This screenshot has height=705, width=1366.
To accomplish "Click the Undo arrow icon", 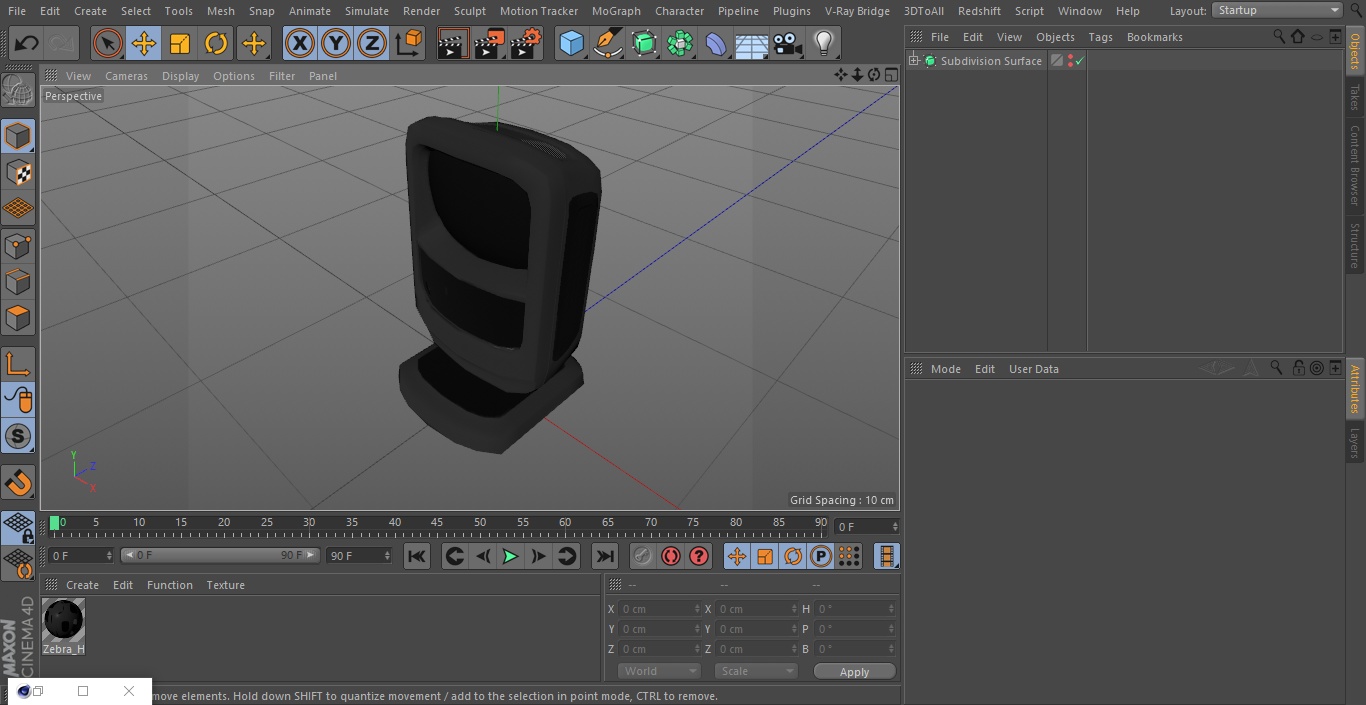I will pos(26,43).
